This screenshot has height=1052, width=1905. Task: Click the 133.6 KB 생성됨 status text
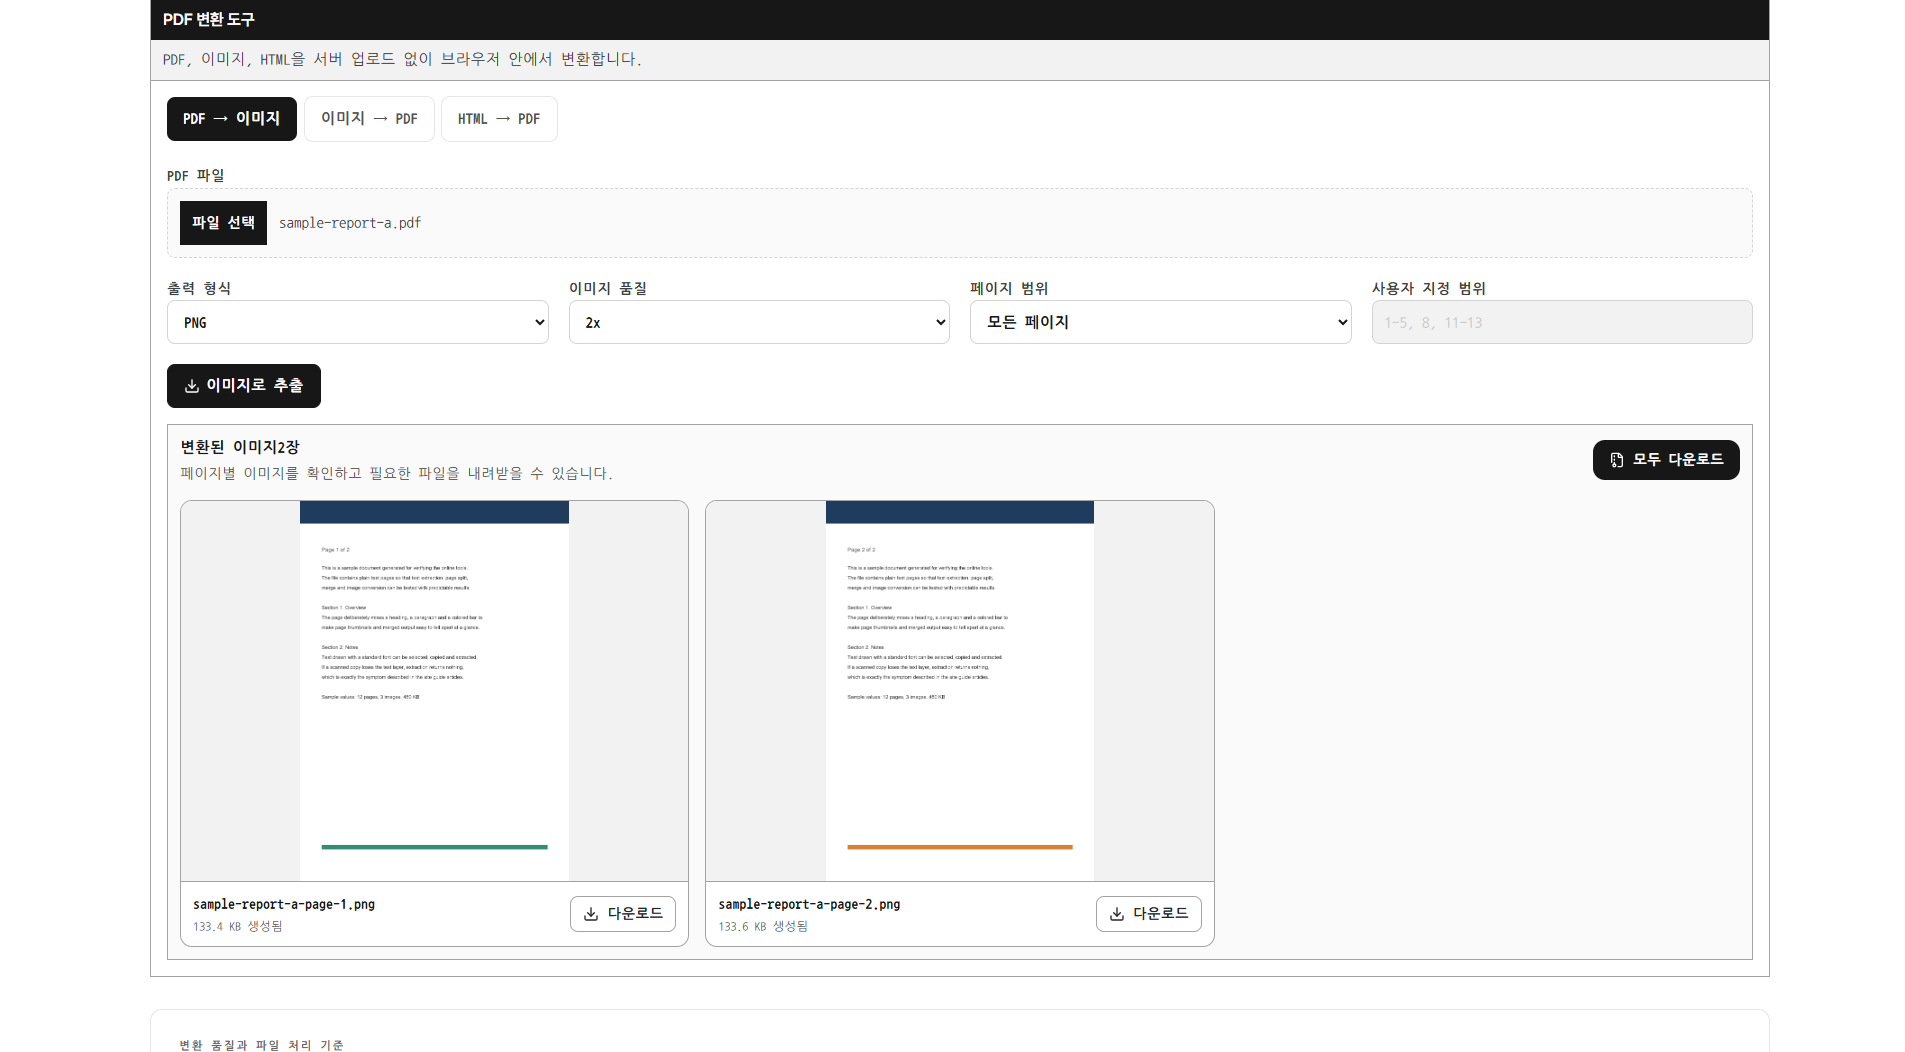pyautogui.click(x=763, y=927)
